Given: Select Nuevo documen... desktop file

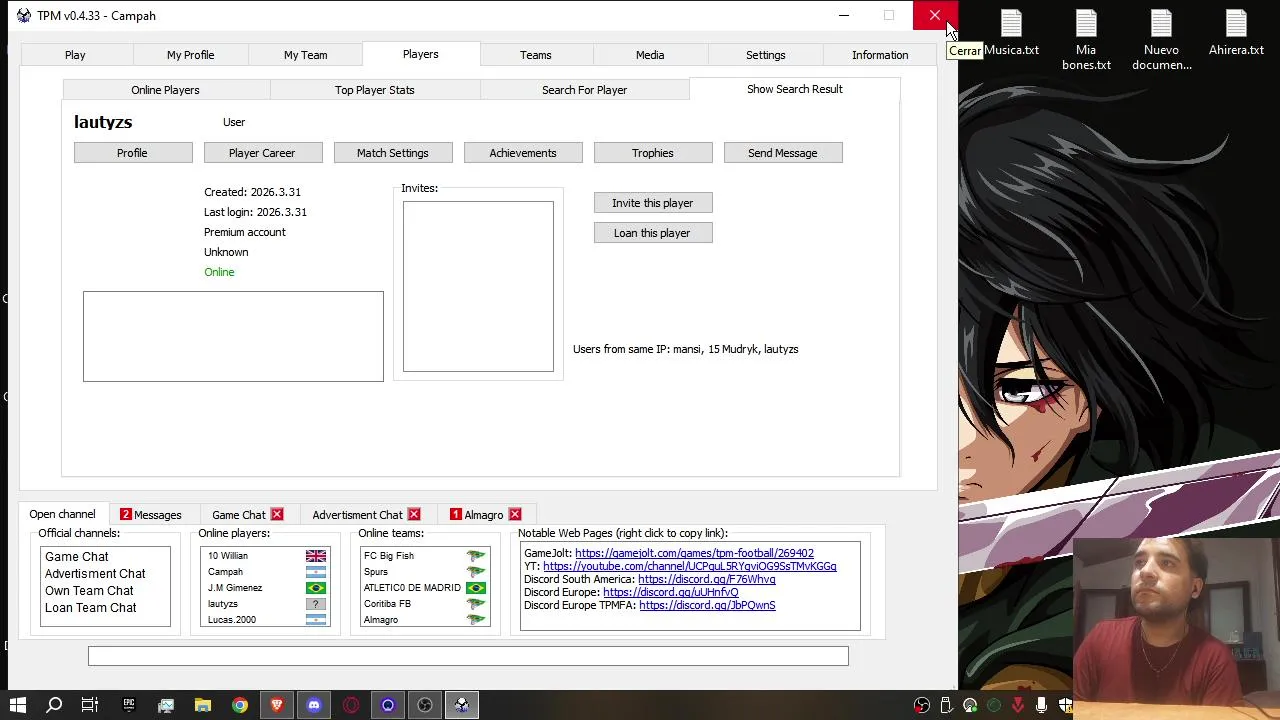Looking at the screenshot, I should pos(1161,40).
